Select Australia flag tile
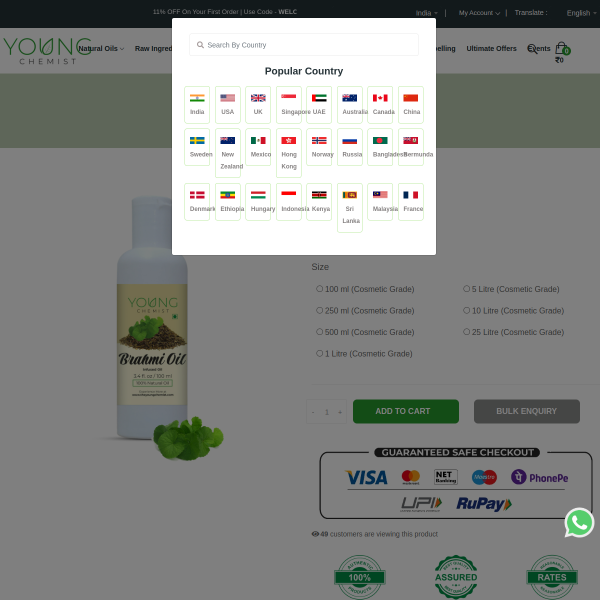The height and width of the screenshot is (600, 600). click(x=350, y=104)
